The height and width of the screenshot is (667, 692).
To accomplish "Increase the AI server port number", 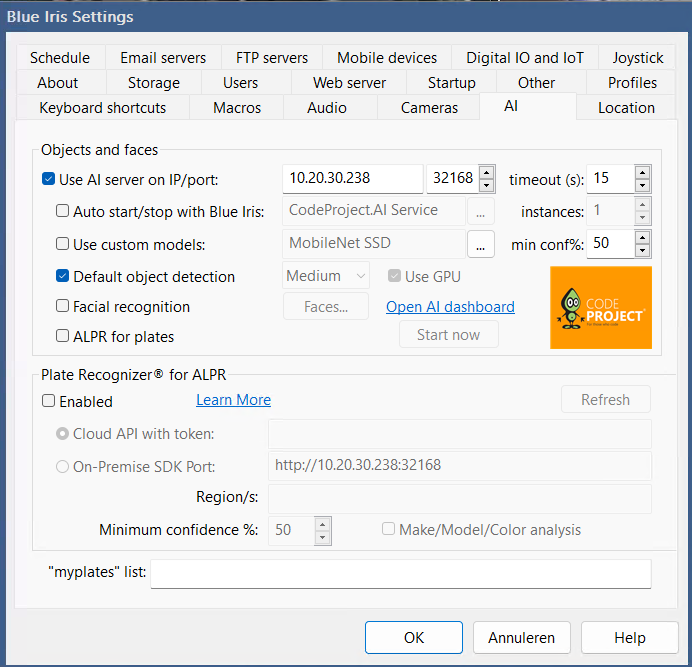I will pos(486,173).
